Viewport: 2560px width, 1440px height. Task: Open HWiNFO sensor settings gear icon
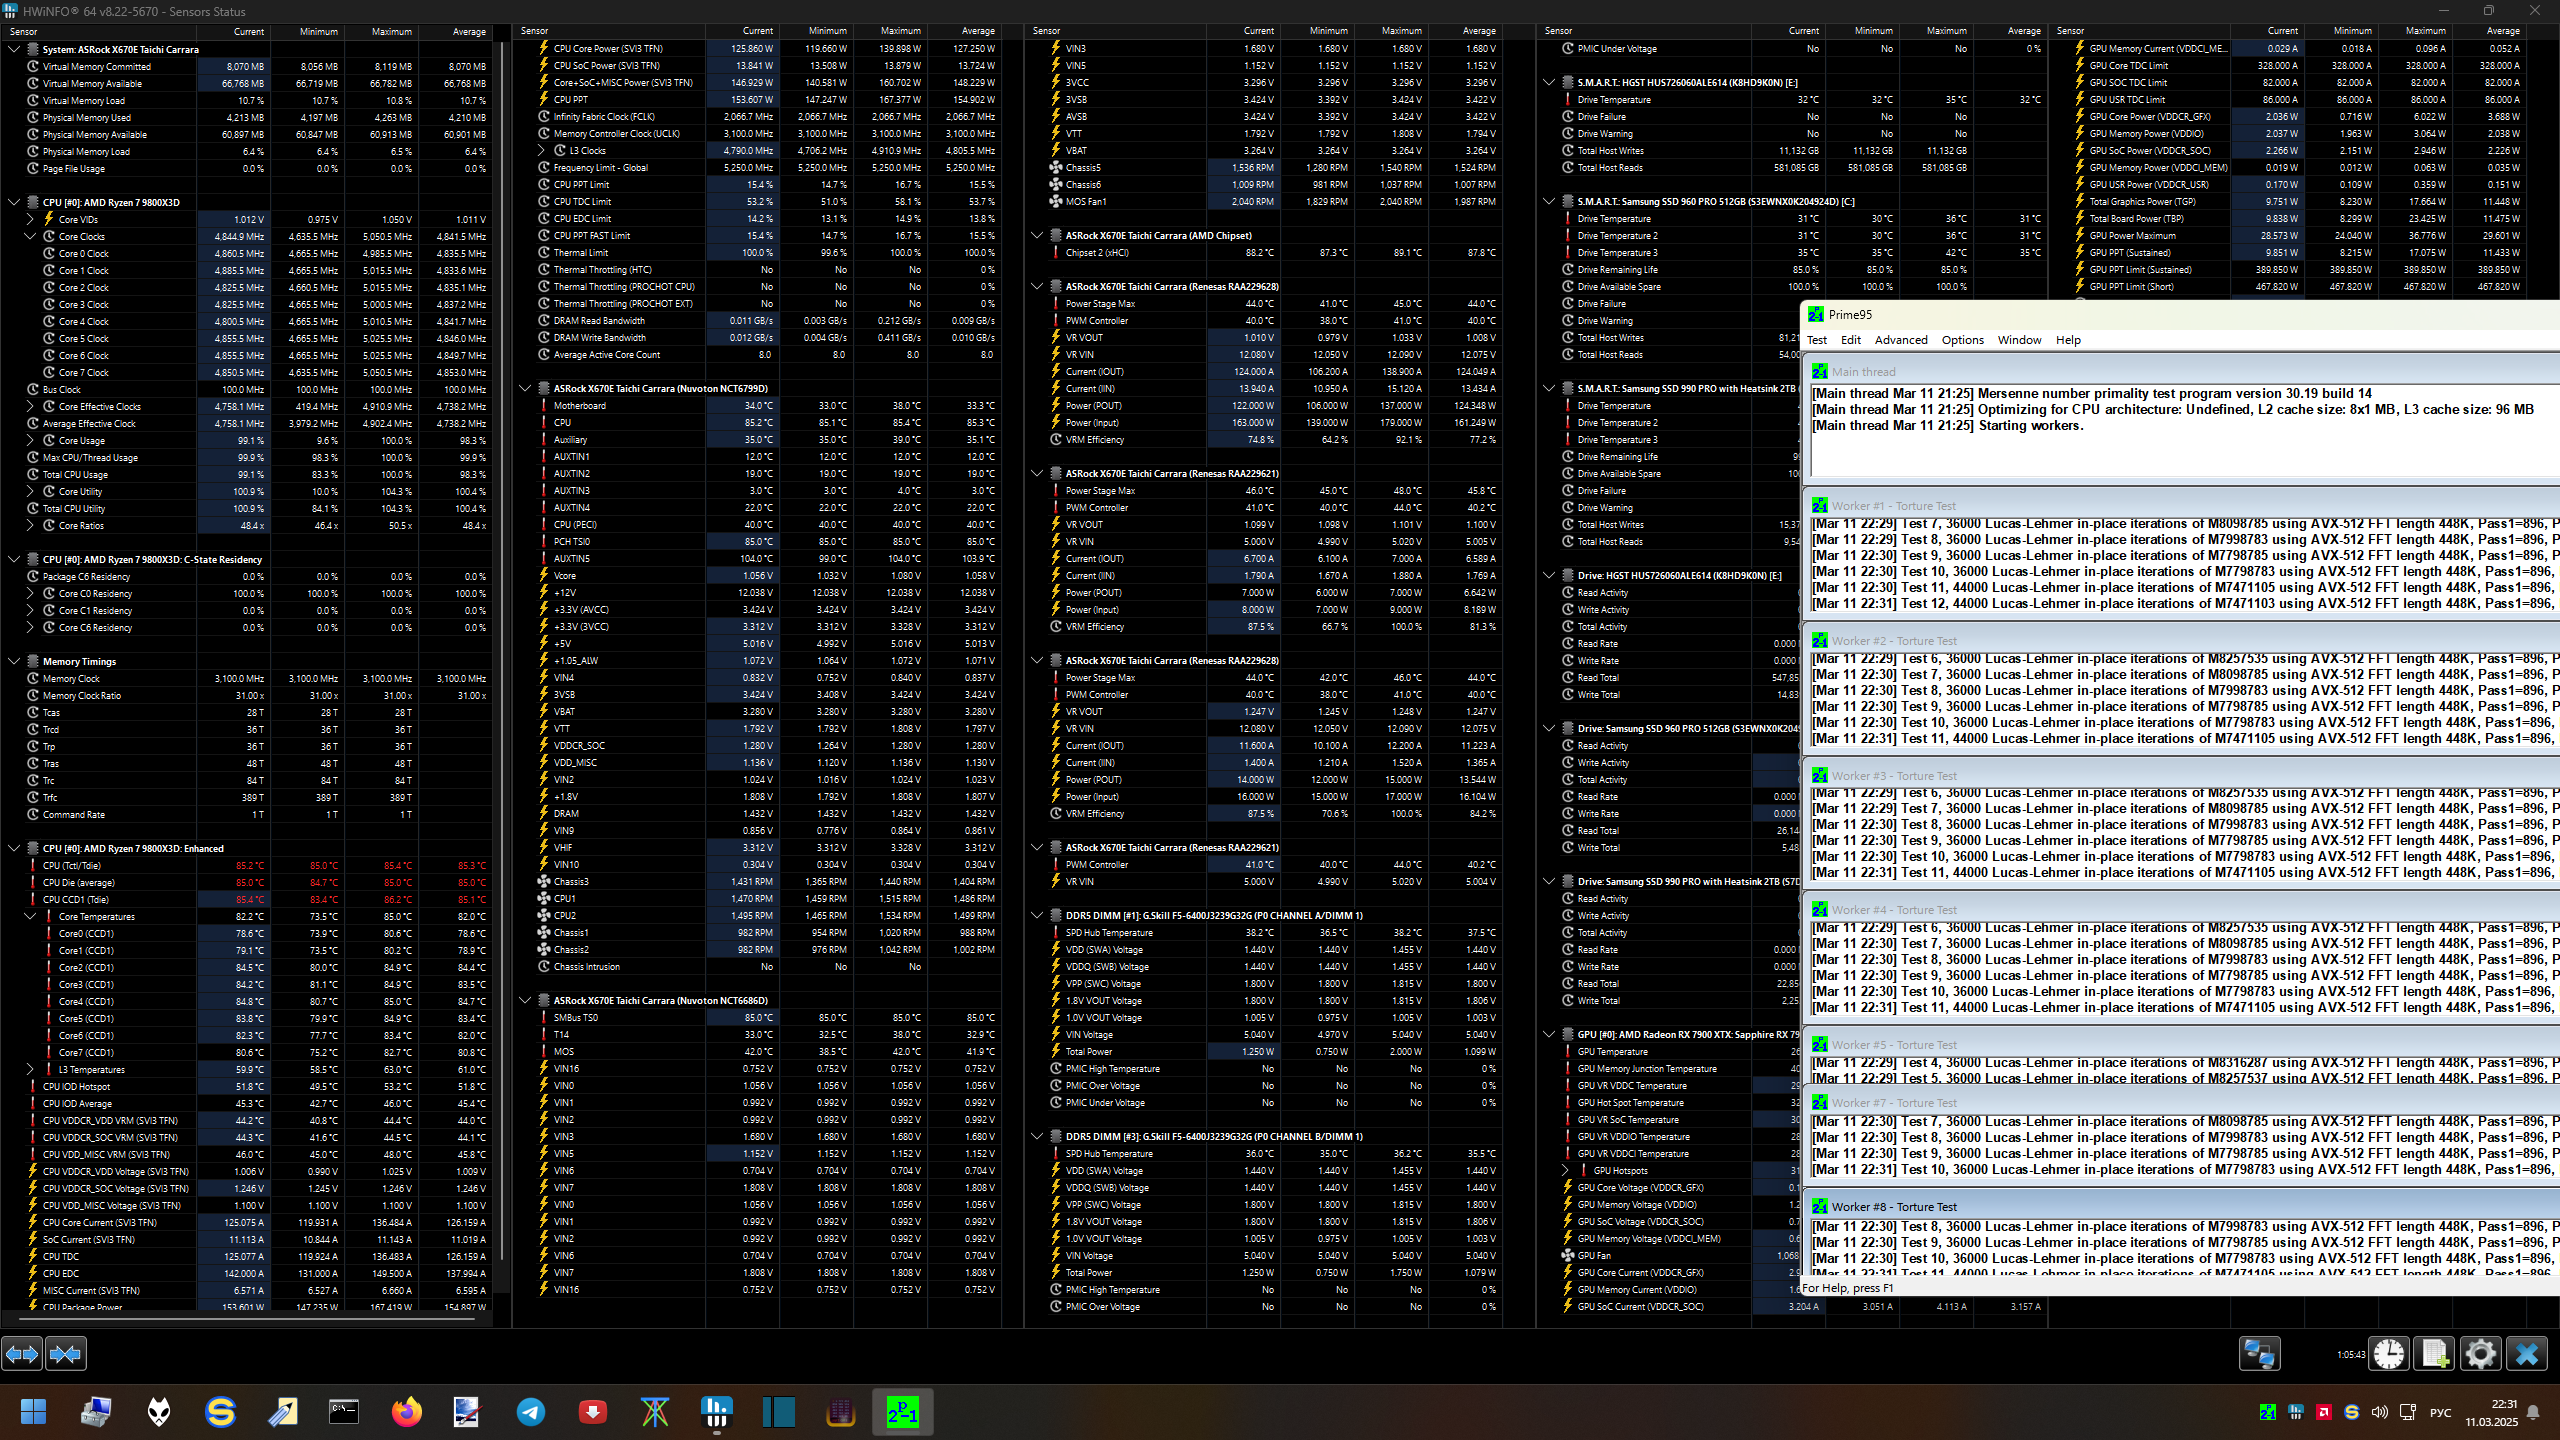point(2480,1354)
